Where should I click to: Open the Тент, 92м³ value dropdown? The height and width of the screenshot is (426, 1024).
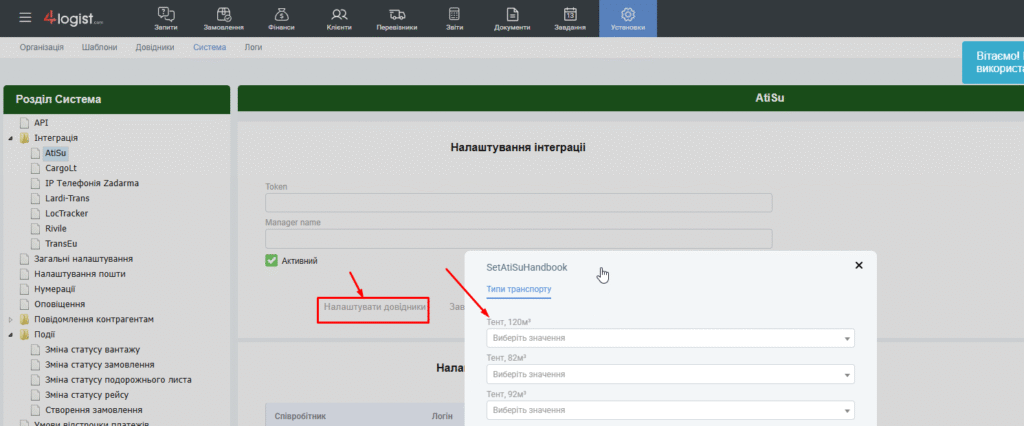671,410
